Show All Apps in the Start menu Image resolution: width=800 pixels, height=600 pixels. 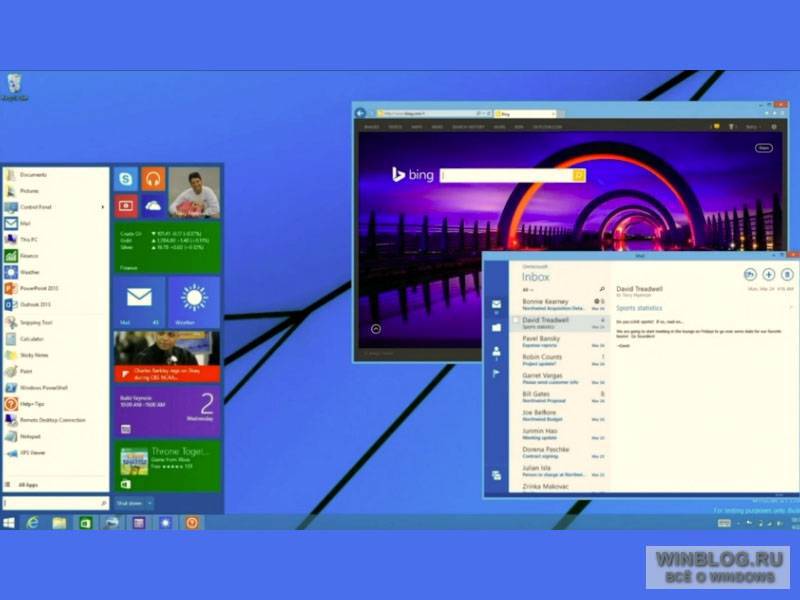point(56,485)
